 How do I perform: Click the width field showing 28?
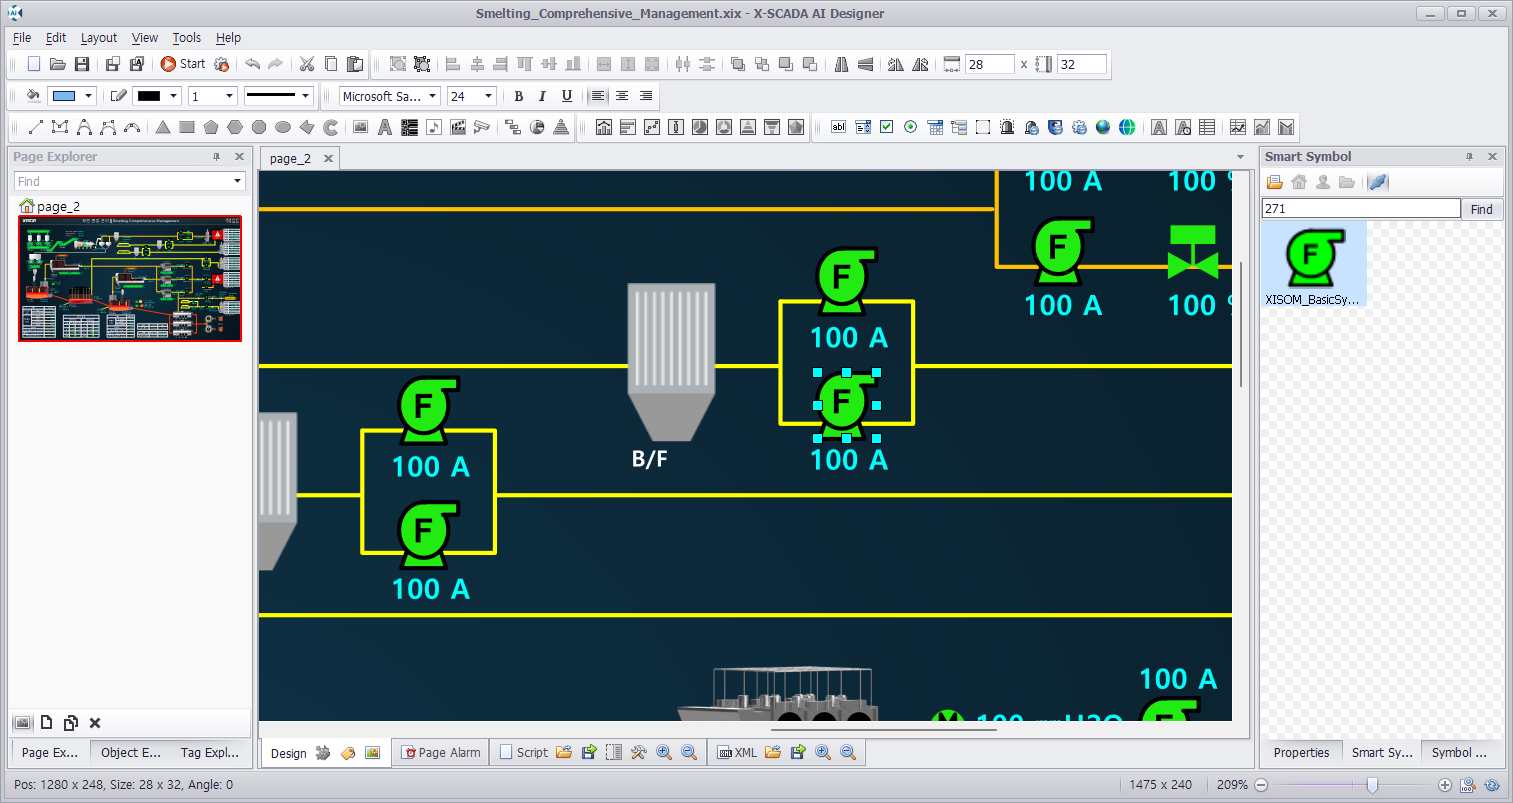click(990, 64)
